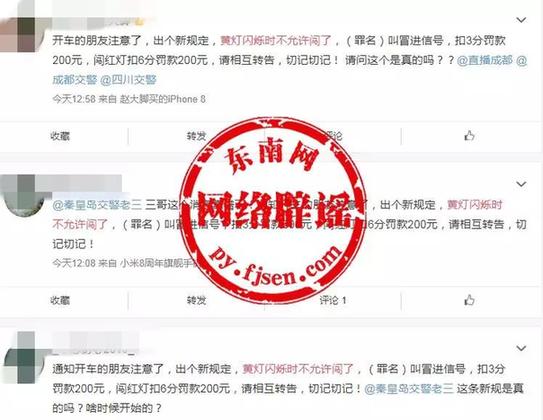Click the second post's blurred avatar

pos(23,196)
